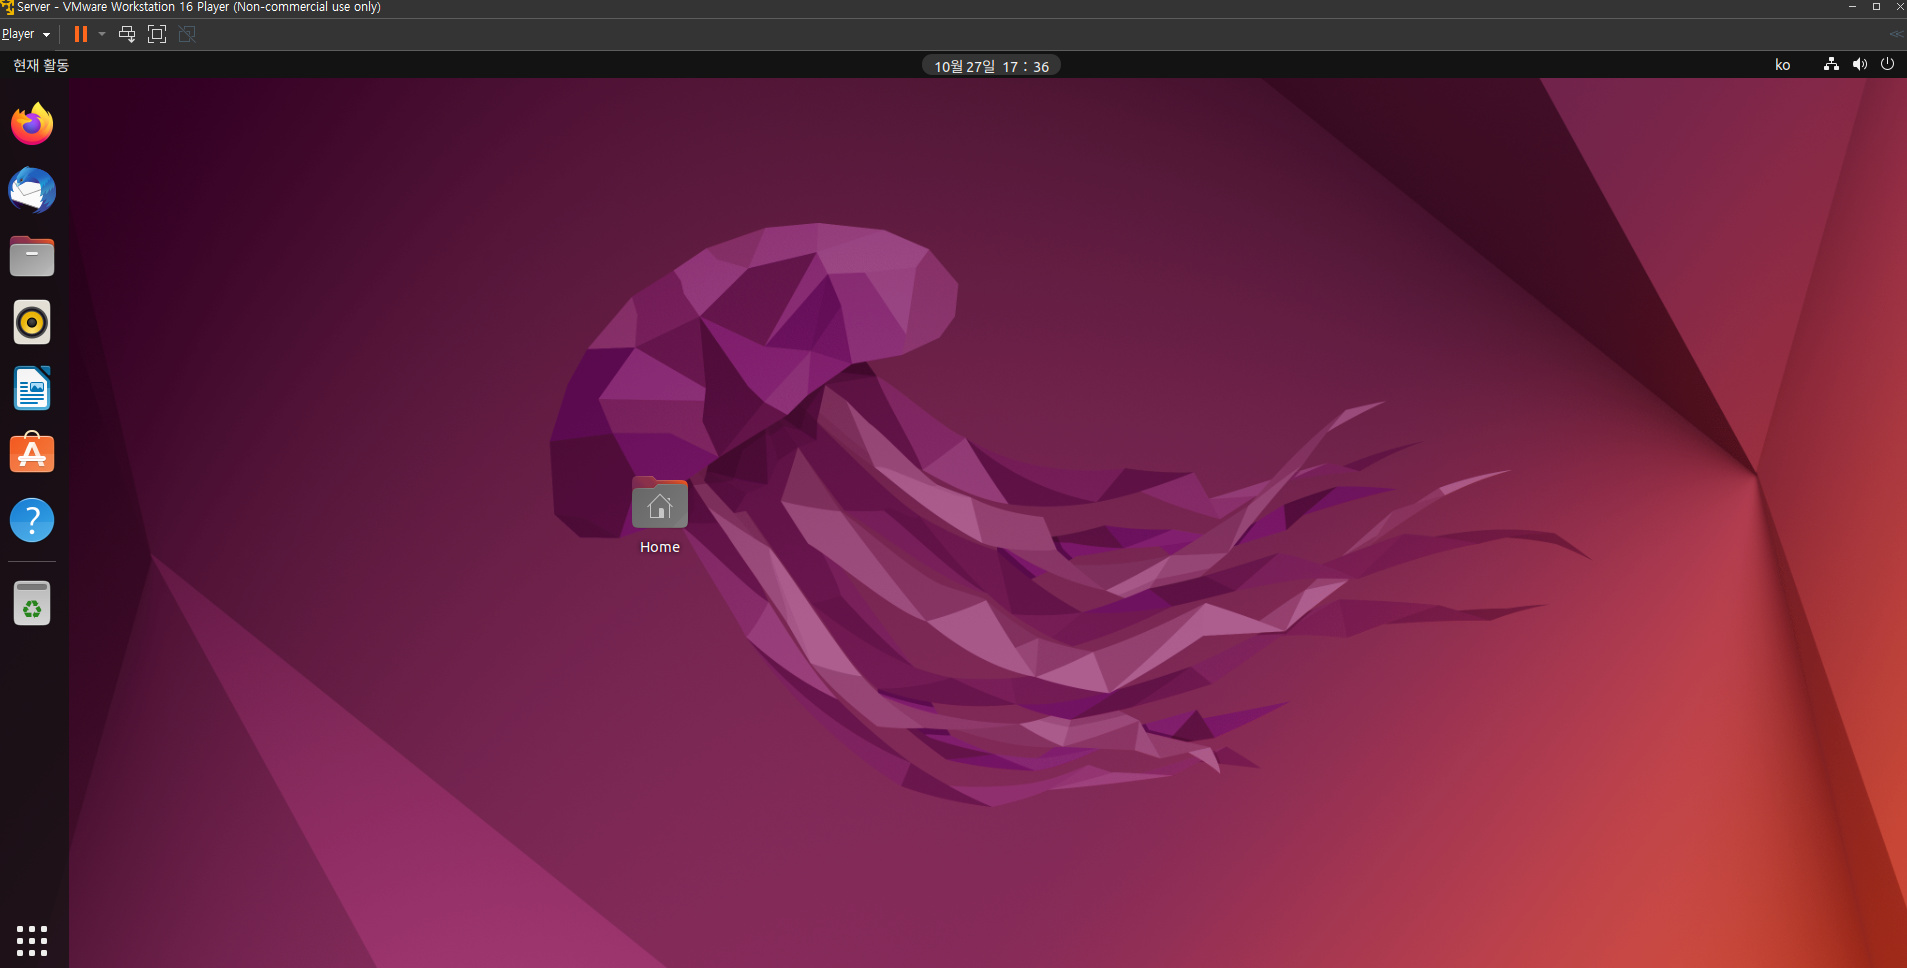This screenshot has height=968, width=1907.
Task: Collapse the VMware toolbar chevron at right
Action: [1896, 34]
